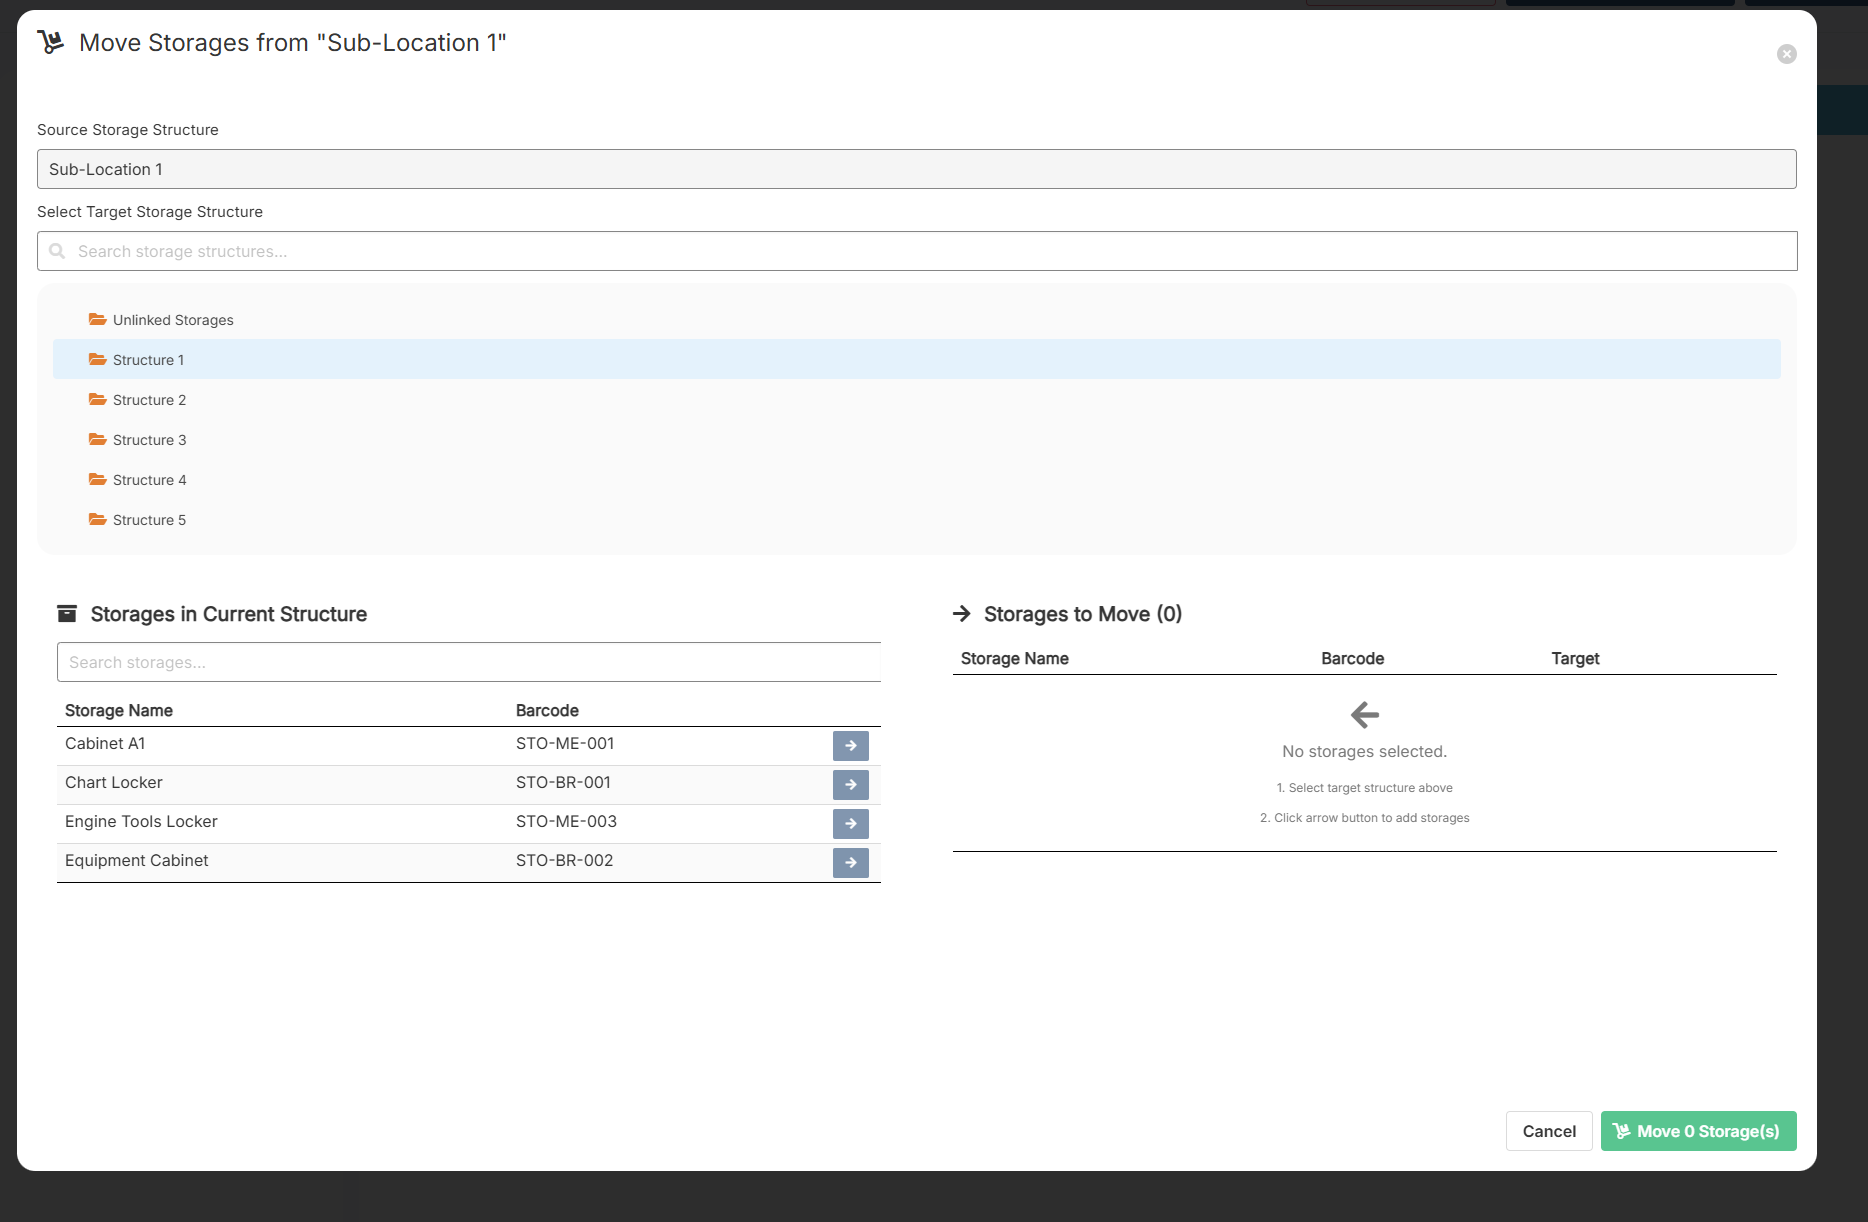Click the Structure 3 folder icon
Viewport: 1868px width, 1222px height.
[98, 440]
